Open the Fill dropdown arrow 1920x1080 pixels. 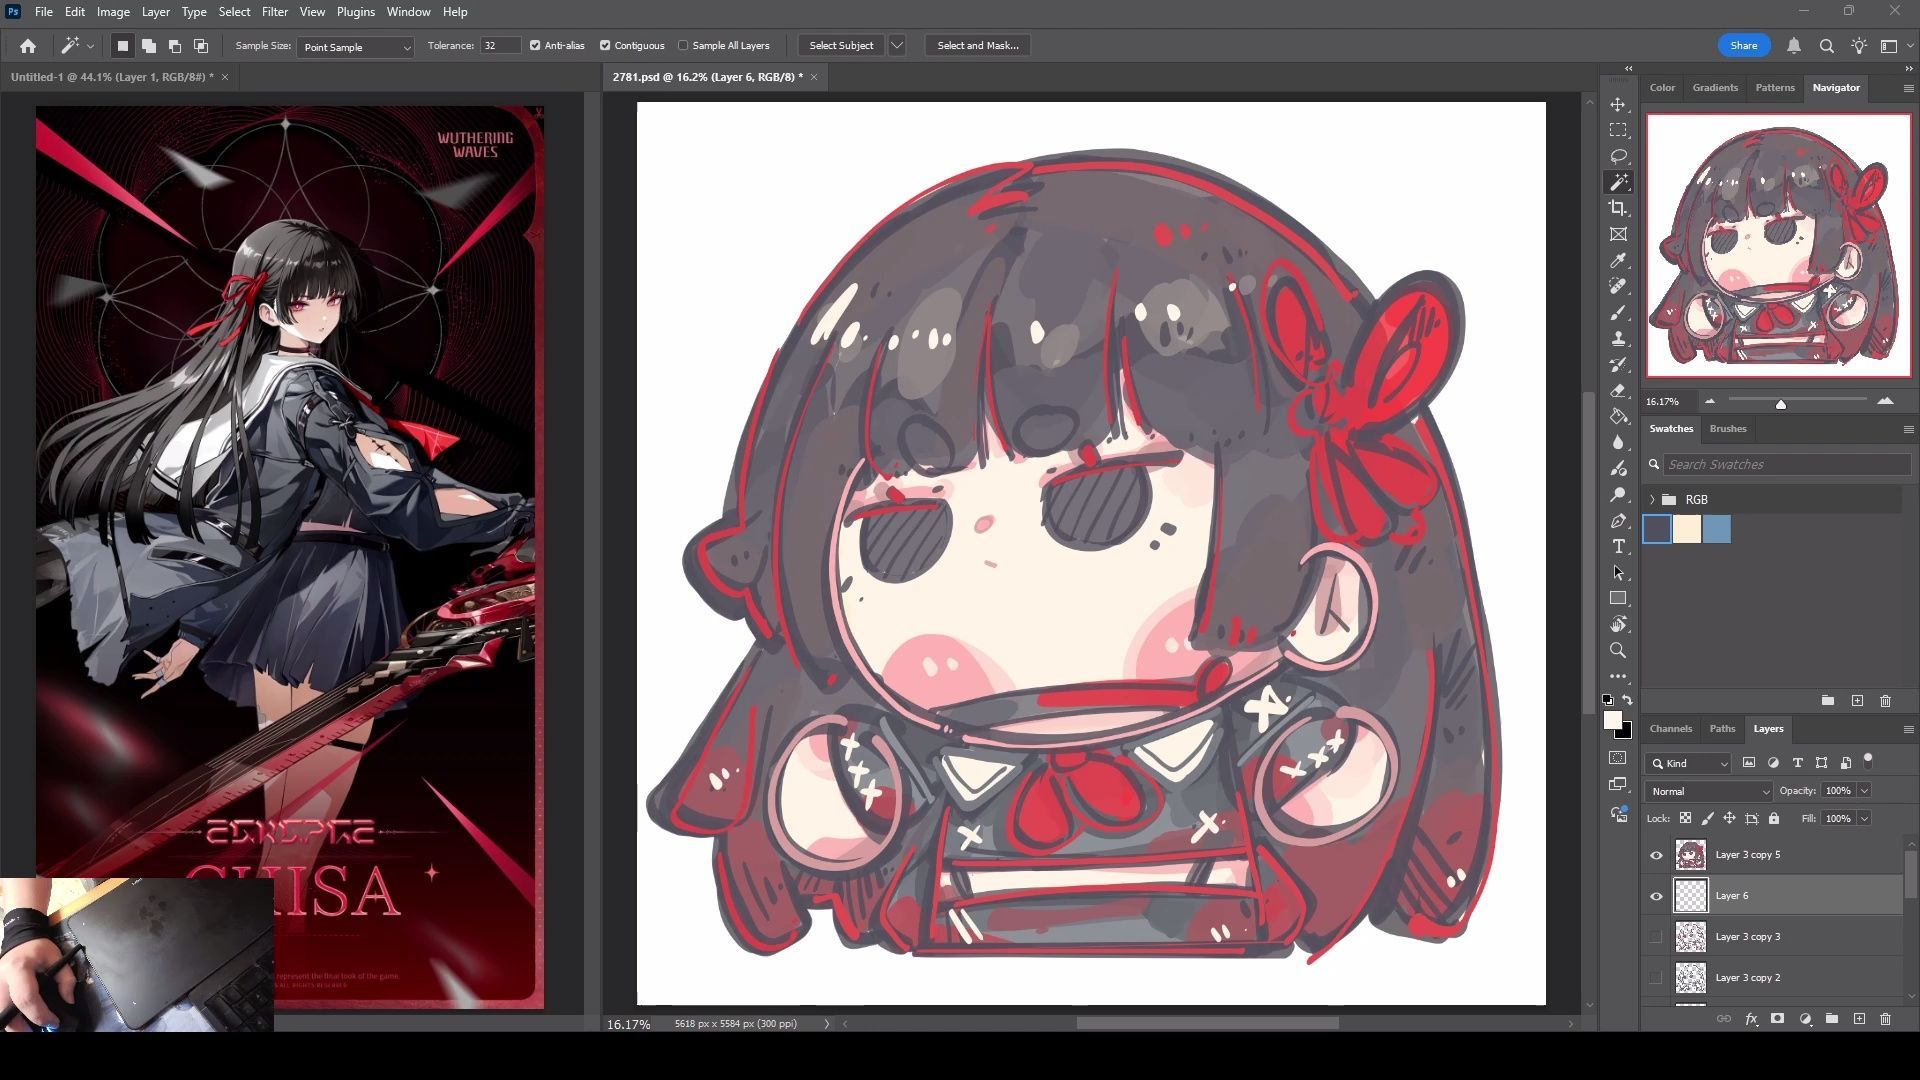tap(1864, 819)
